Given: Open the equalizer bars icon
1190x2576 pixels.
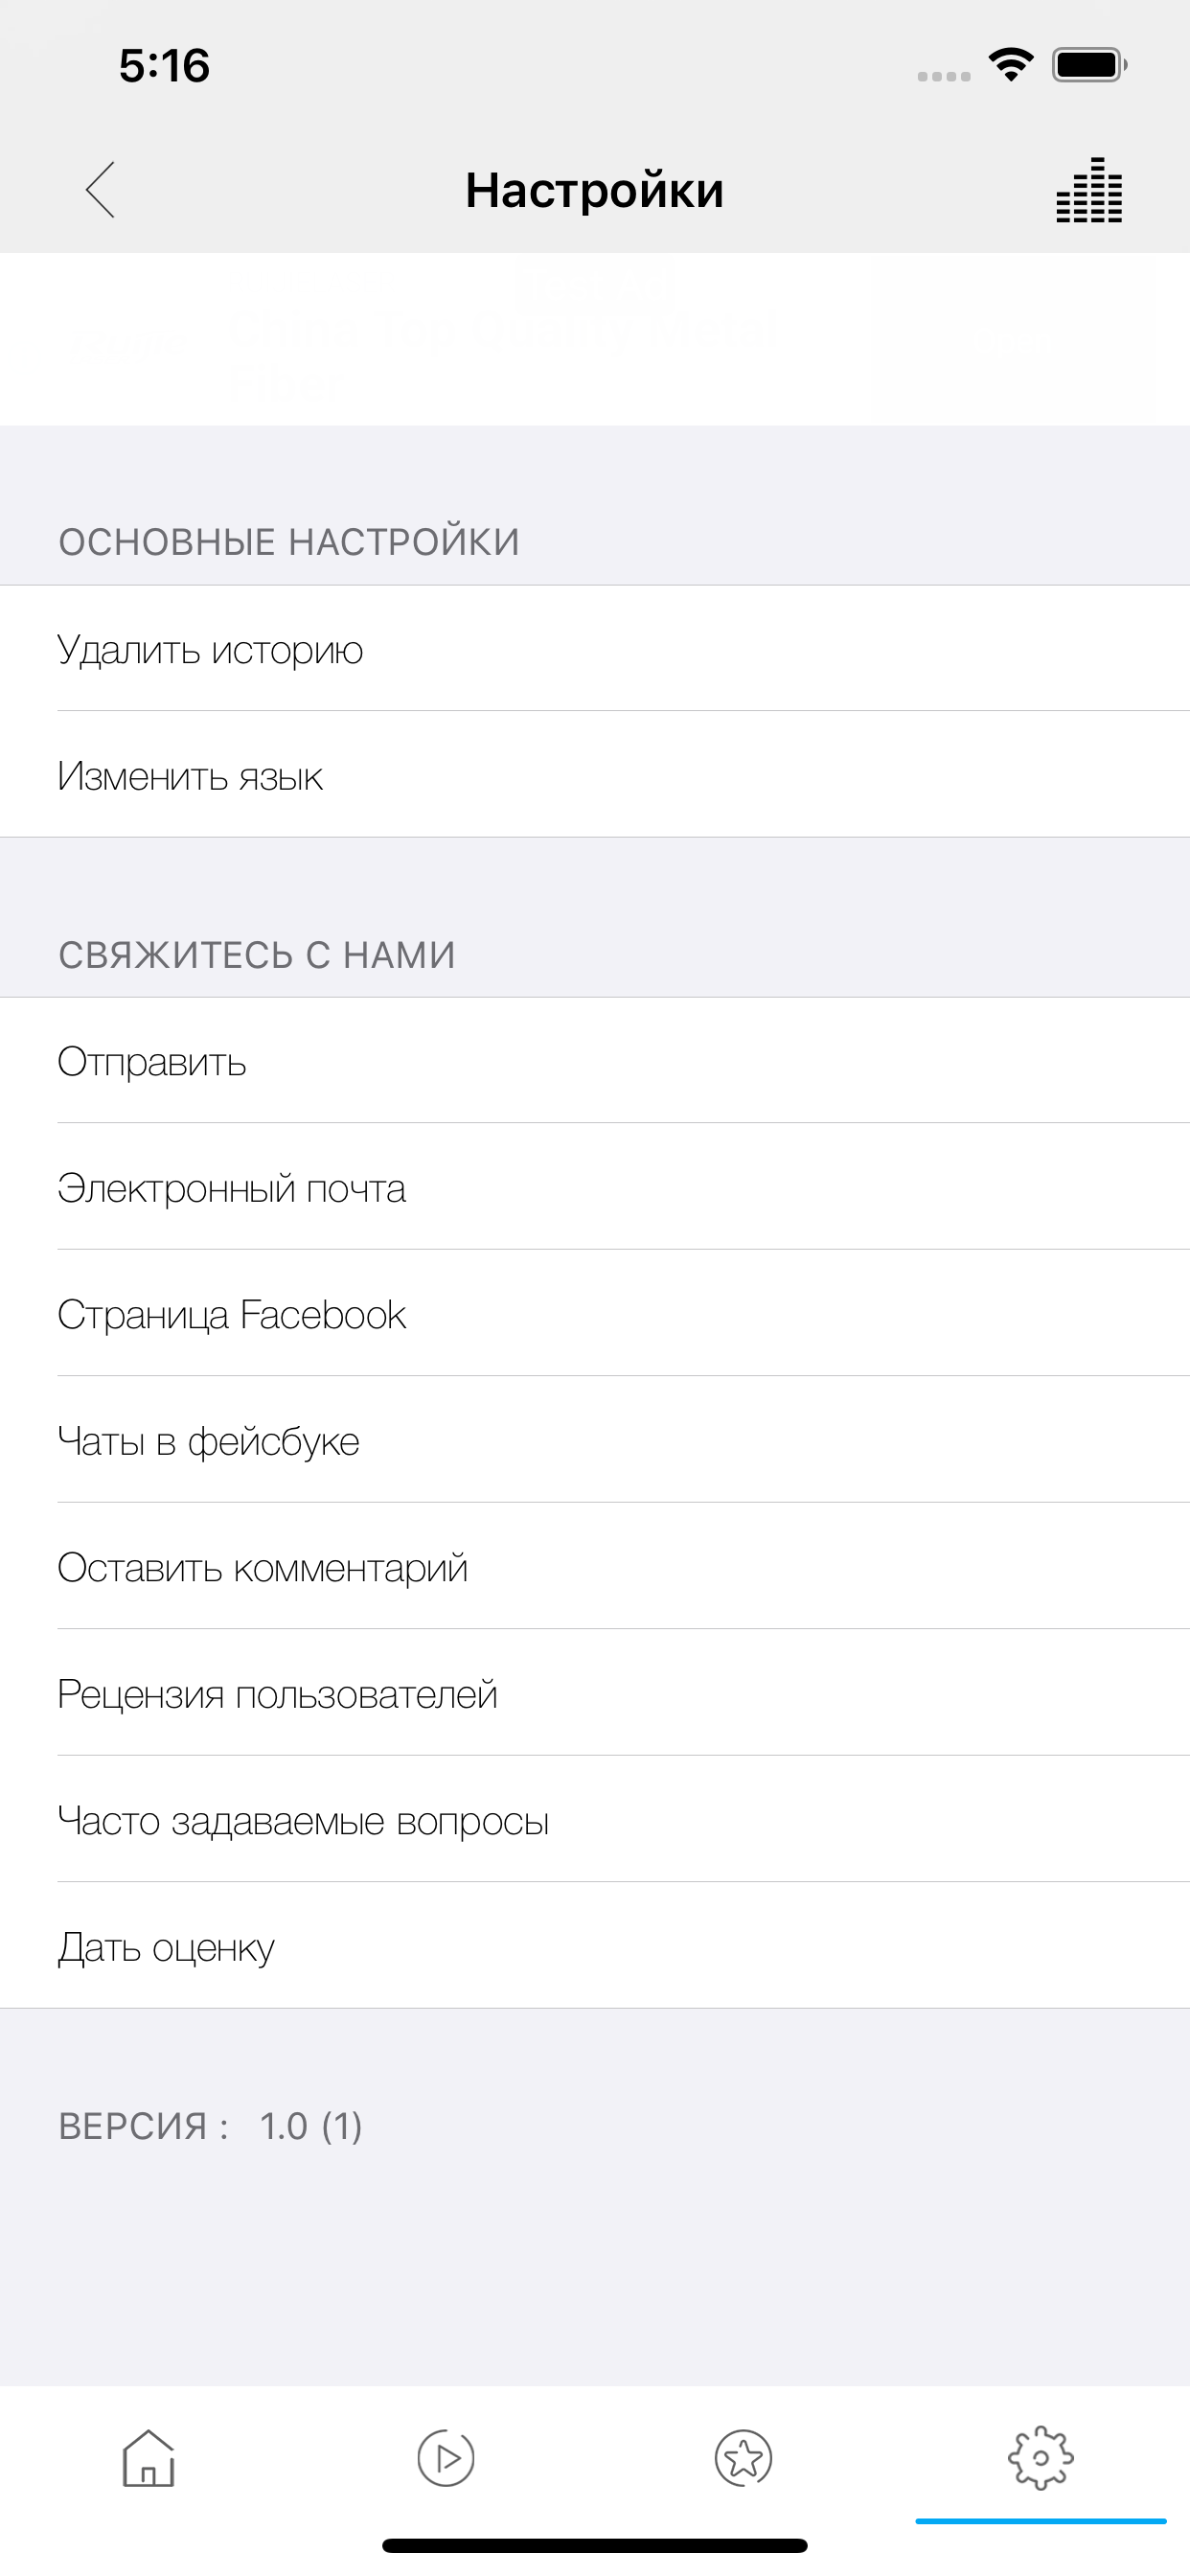Looking at the screenshot, I should click(x=1089, y=190).
